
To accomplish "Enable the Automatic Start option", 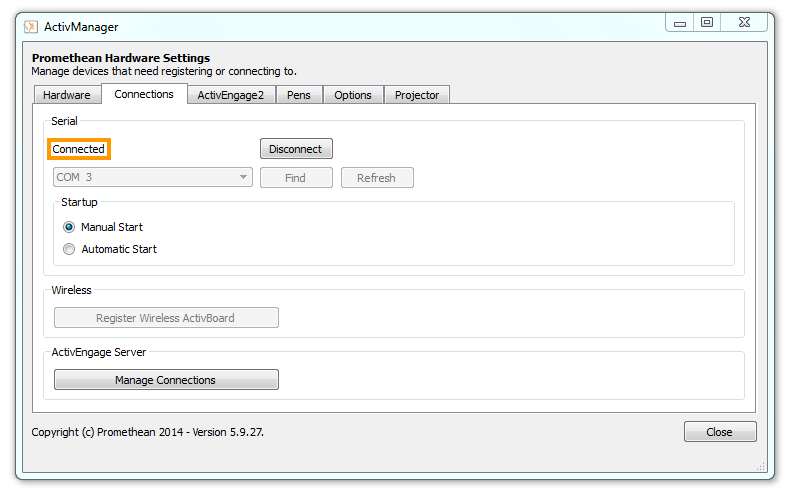I will 69,249.
